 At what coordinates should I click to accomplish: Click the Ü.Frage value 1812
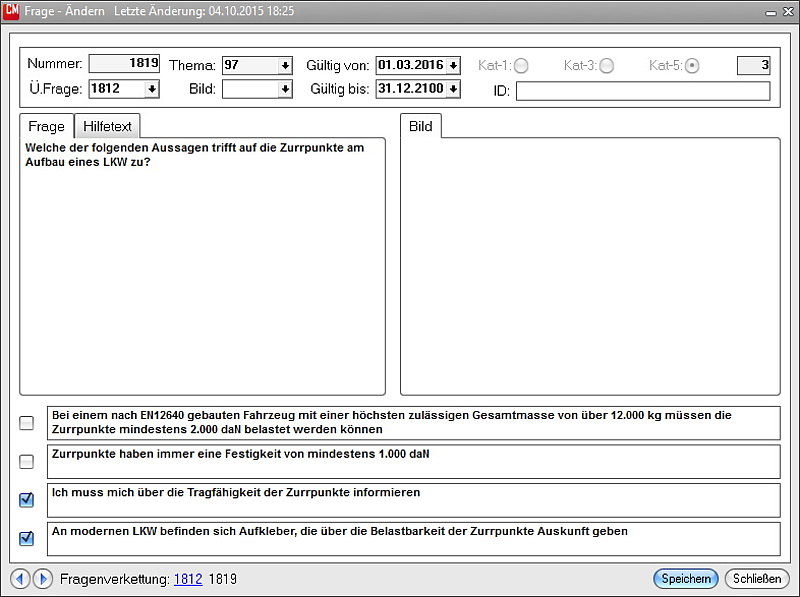(x=105, y=88)
